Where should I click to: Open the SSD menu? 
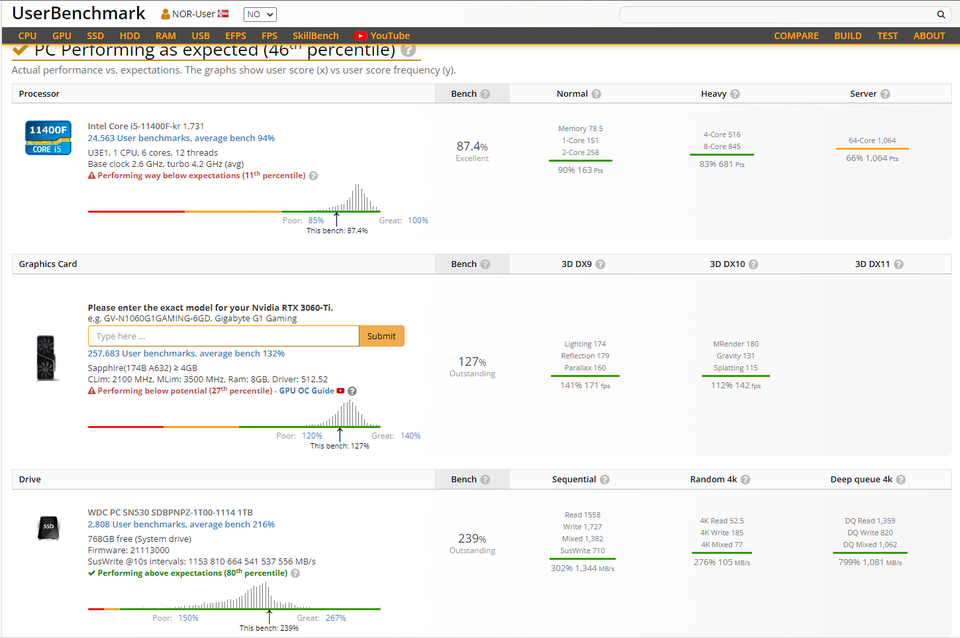coord(96,36)
